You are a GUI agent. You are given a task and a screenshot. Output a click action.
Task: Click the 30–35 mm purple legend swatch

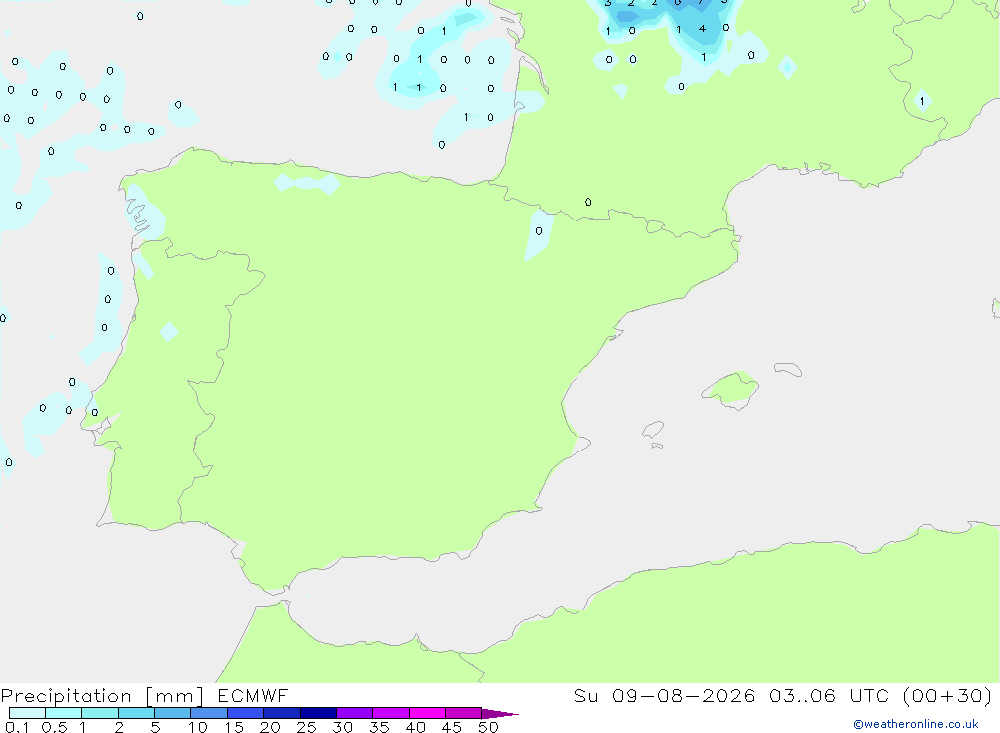(355, 713)
